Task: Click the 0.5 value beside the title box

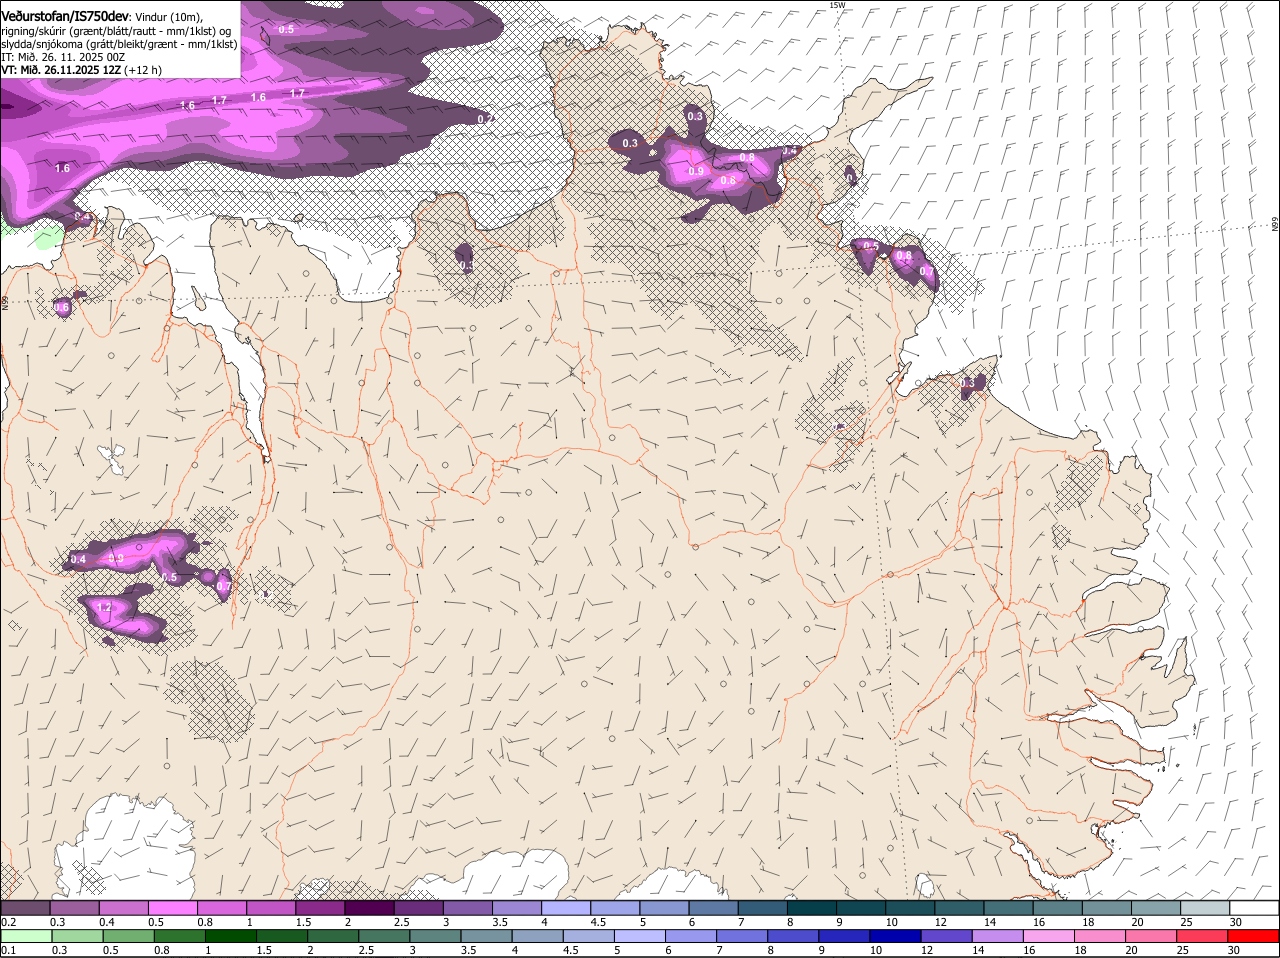Action: tap(286, 29)
